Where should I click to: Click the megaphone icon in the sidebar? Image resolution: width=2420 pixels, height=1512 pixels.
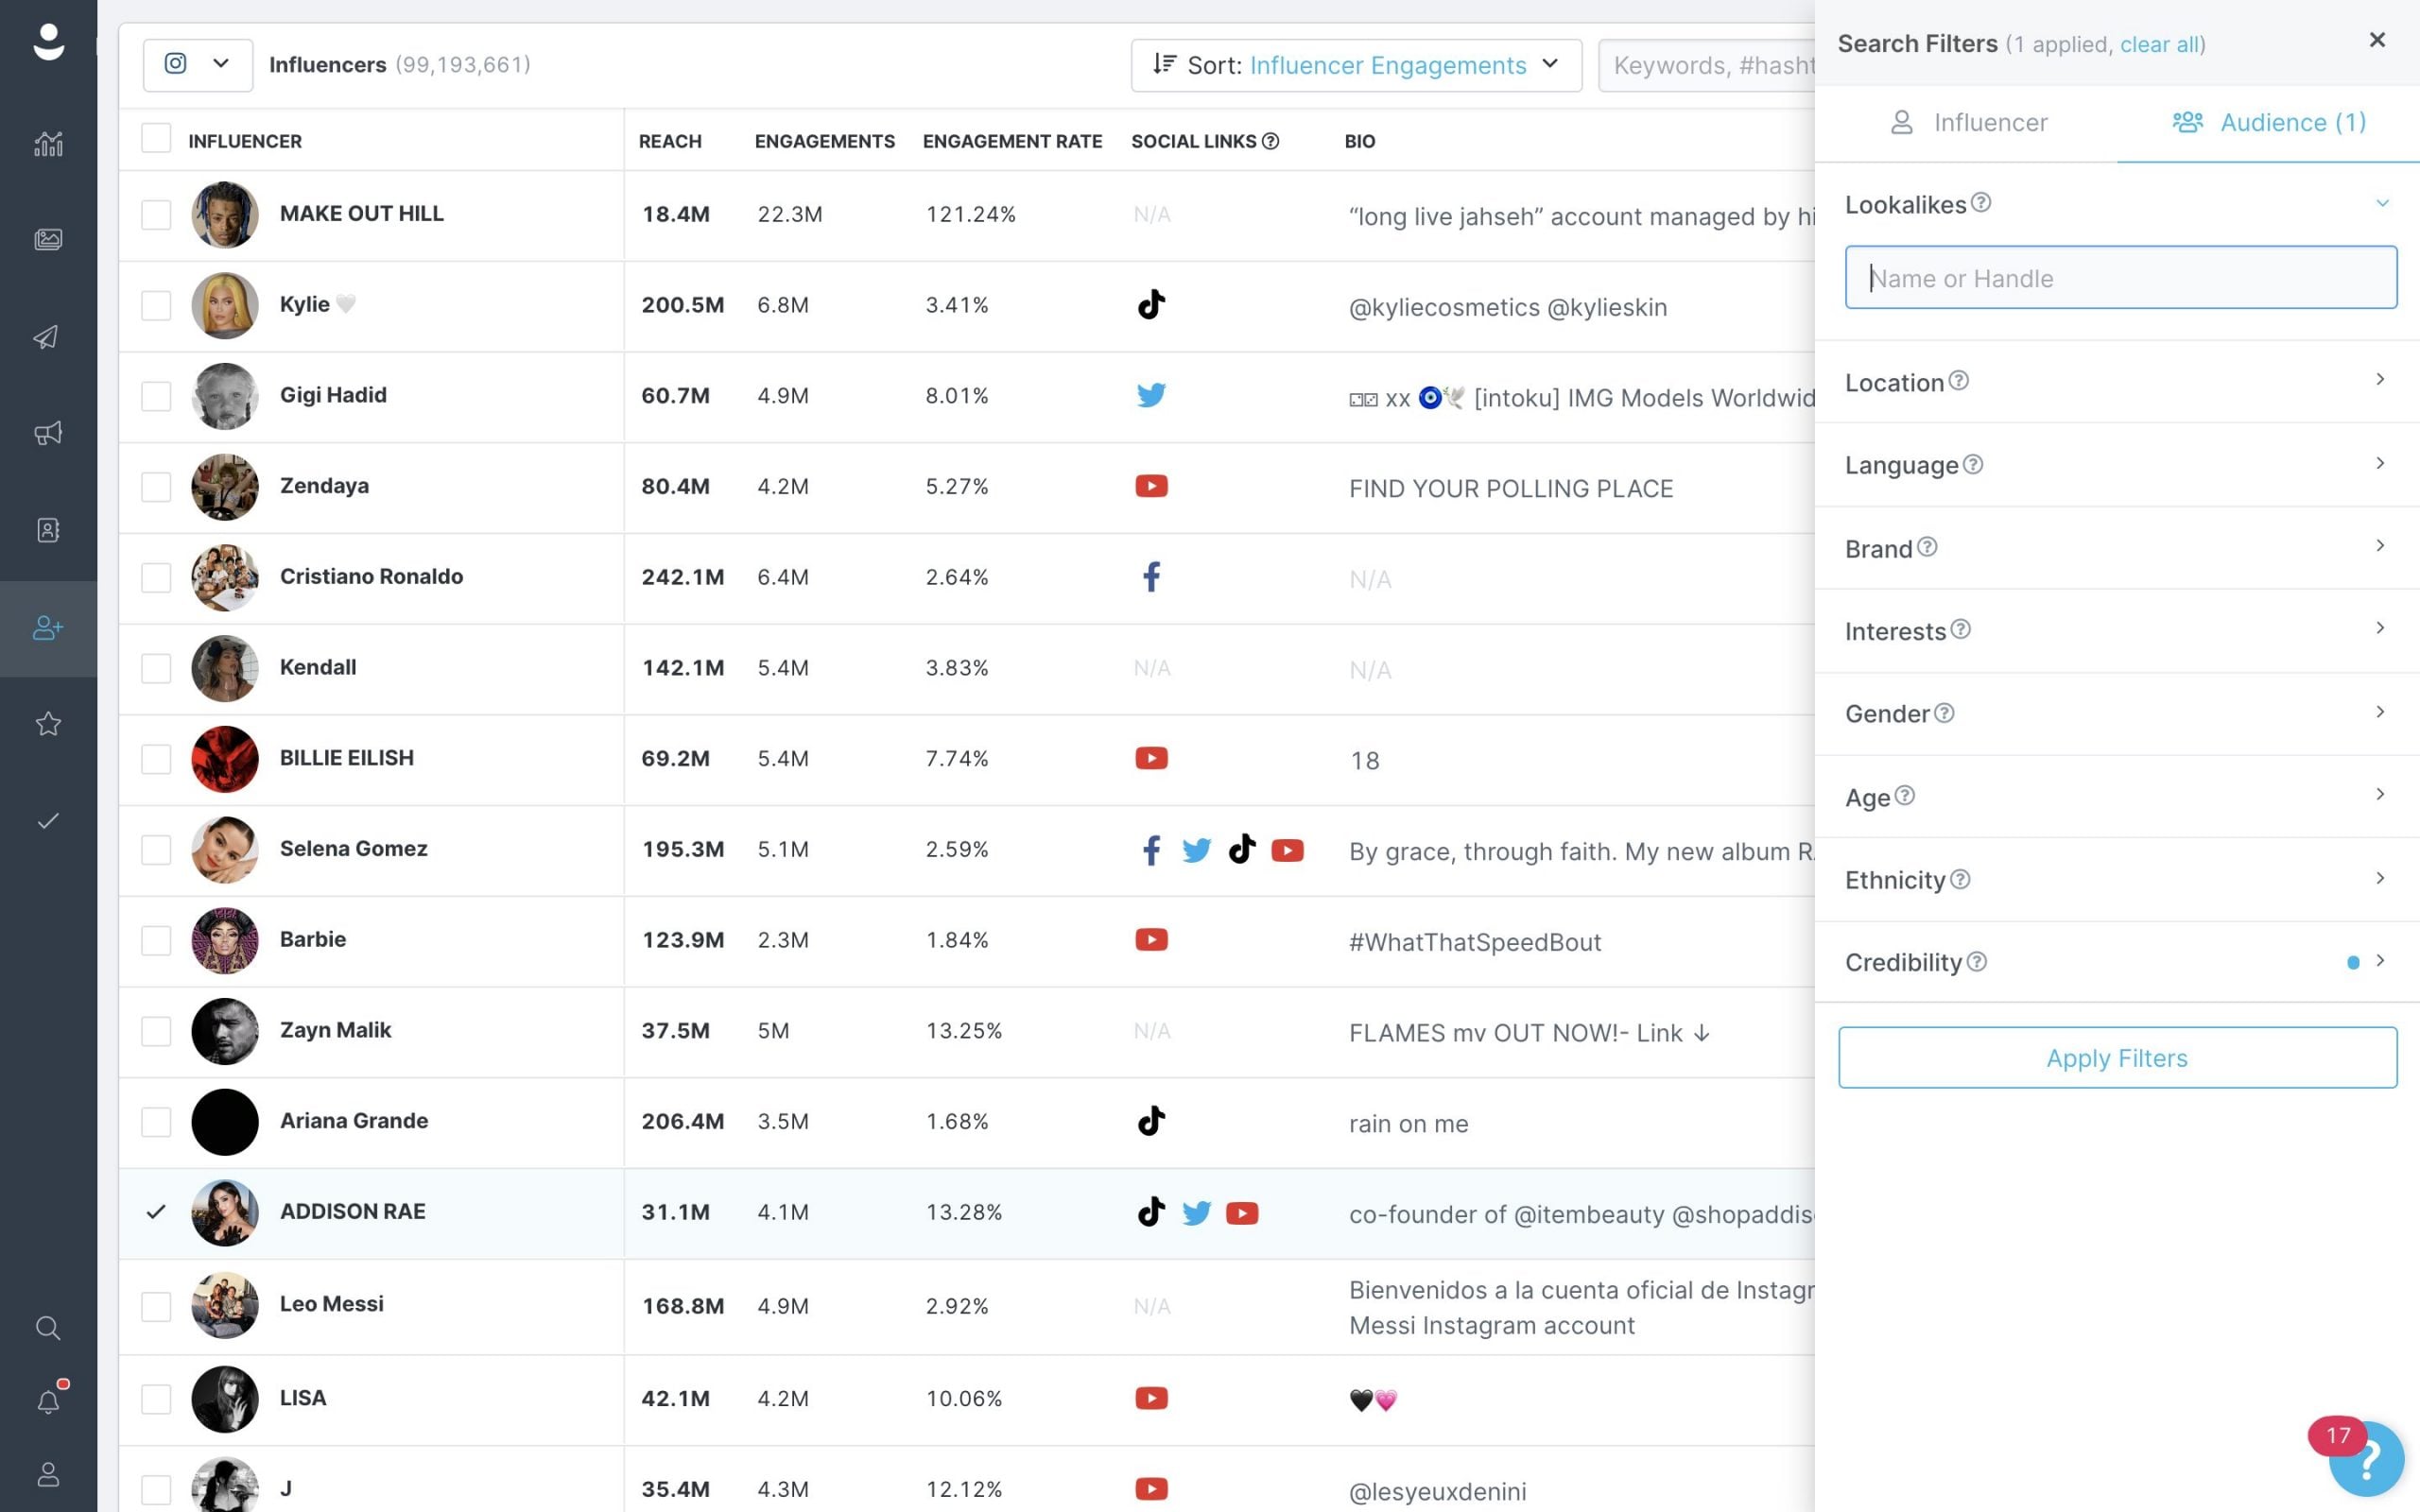pyautogui.click(x=47, y=433)
